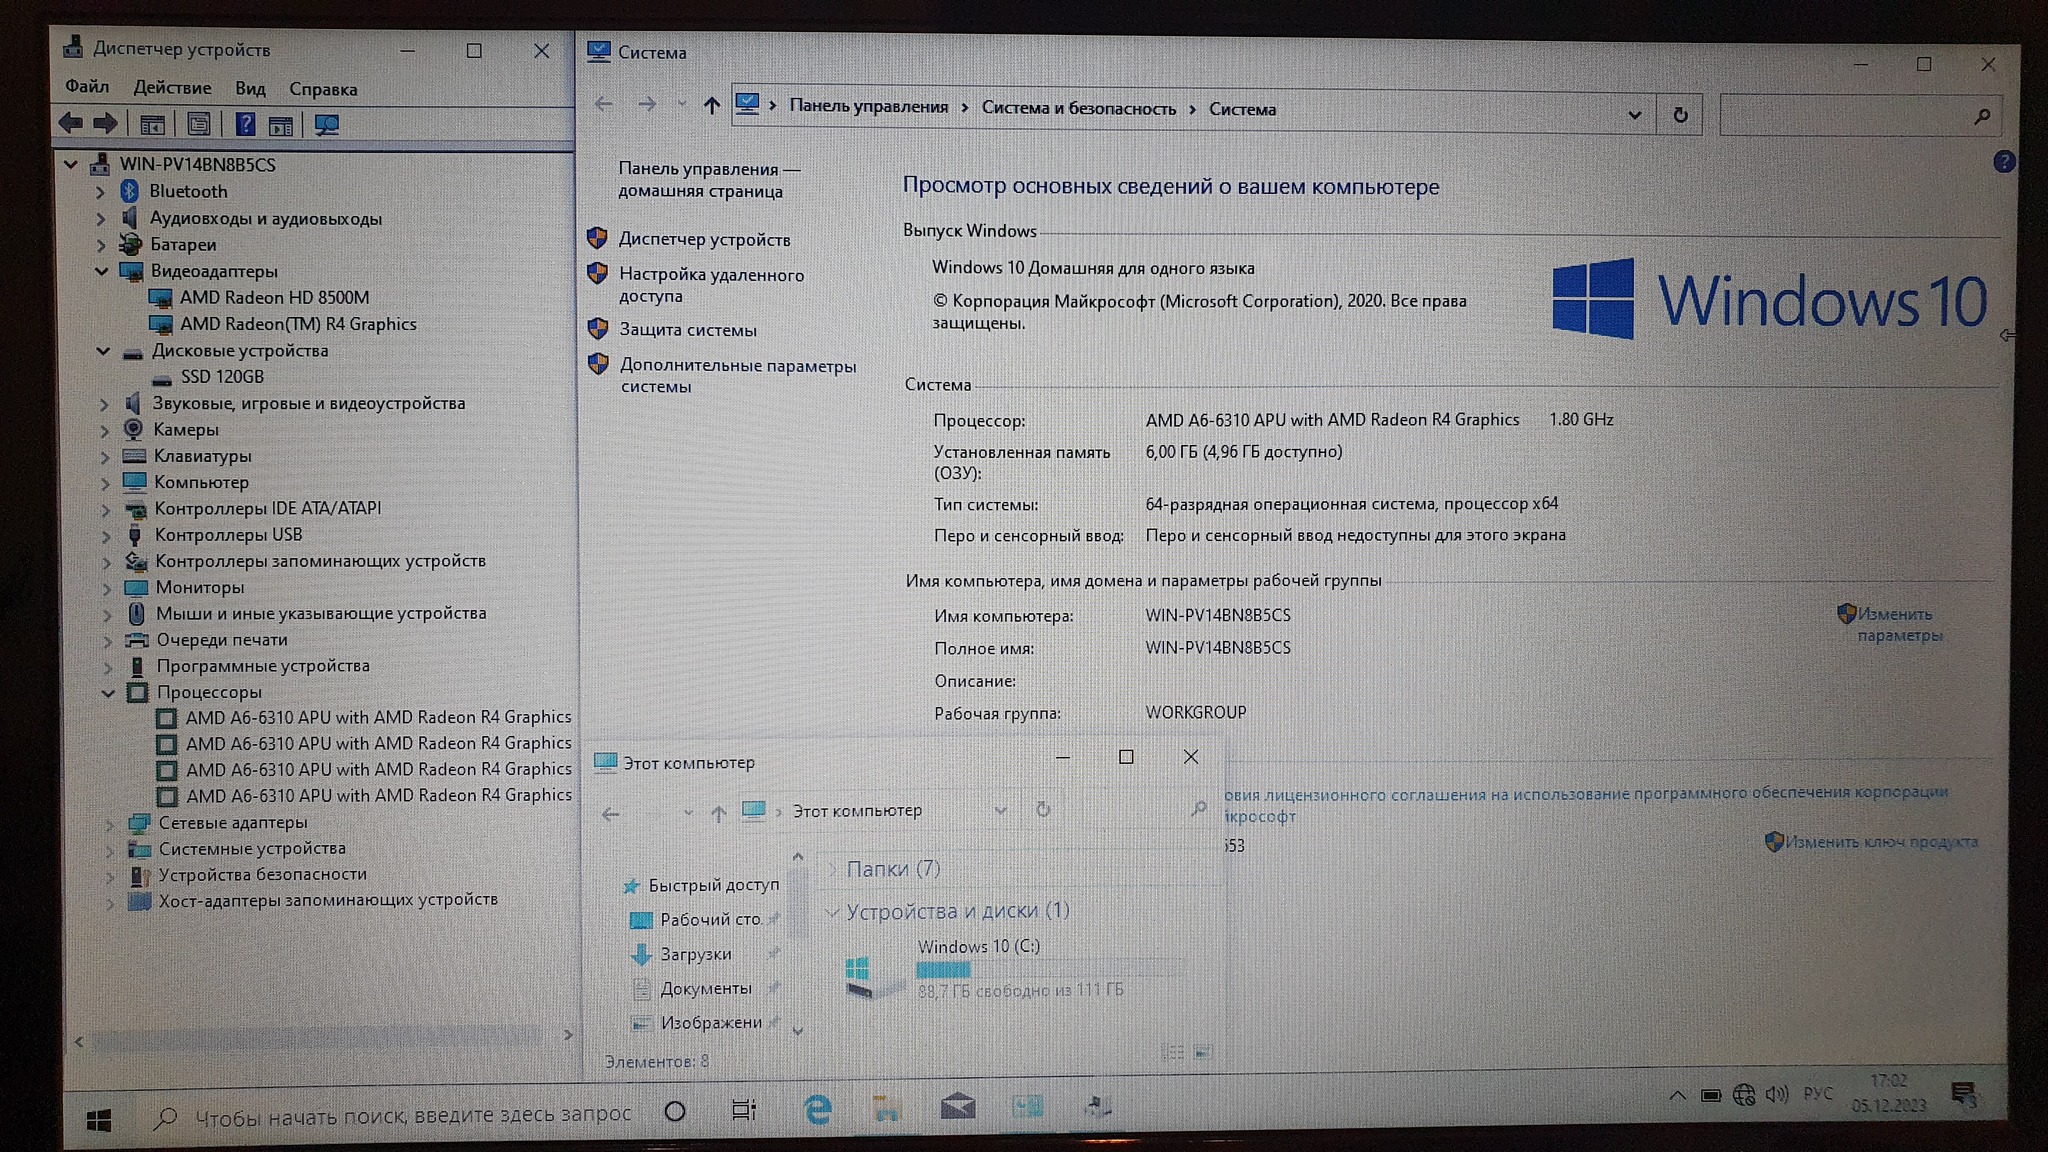The image size is (2048, 1152).
Task: Click the back arrow in Device Manager toolbar
Action: (x=70, y=124)
